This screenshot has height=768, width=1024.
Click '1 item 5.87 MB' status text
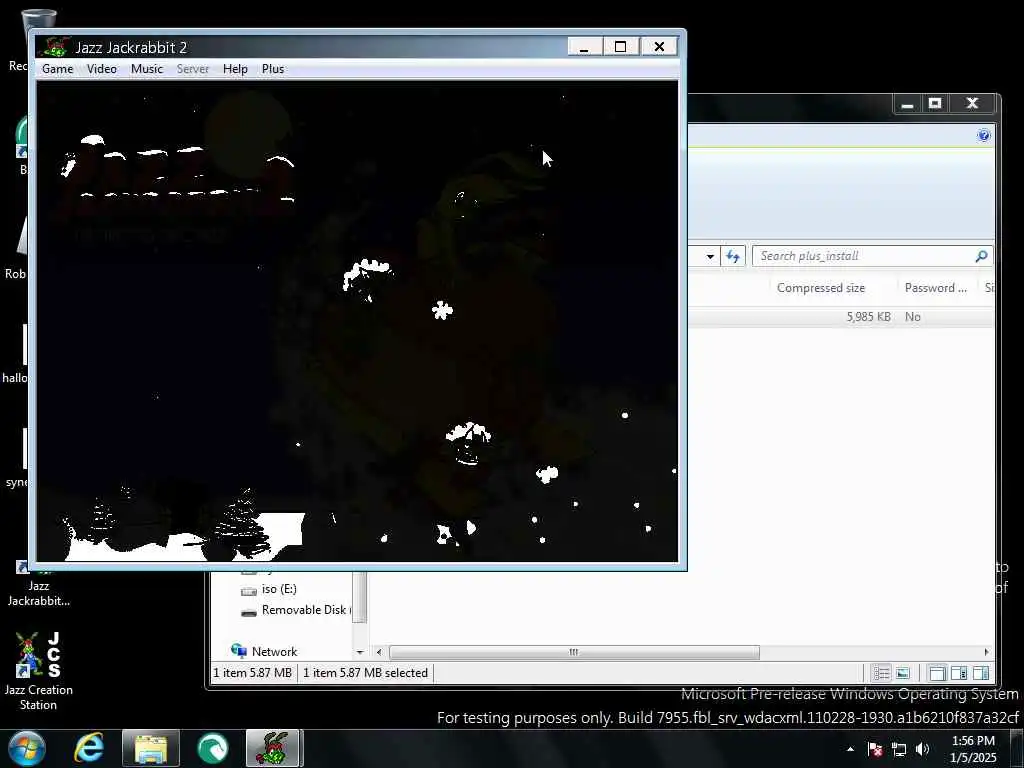[252, 673]
